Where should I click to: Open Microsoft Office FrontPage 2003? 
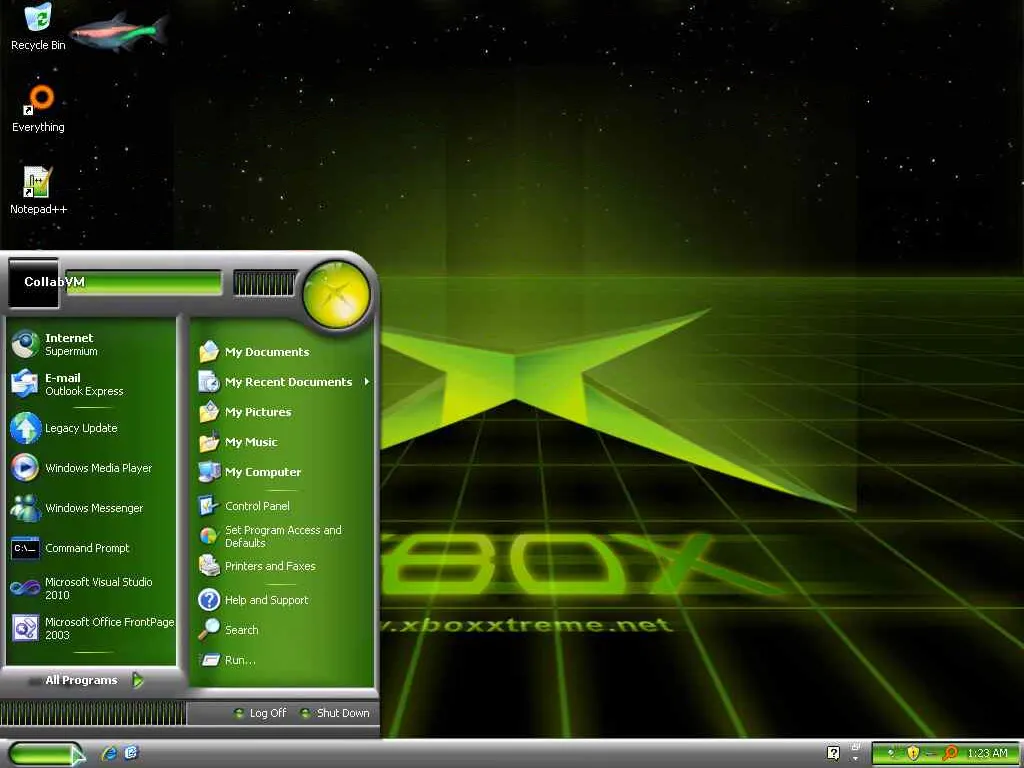(x=91, y=628)
